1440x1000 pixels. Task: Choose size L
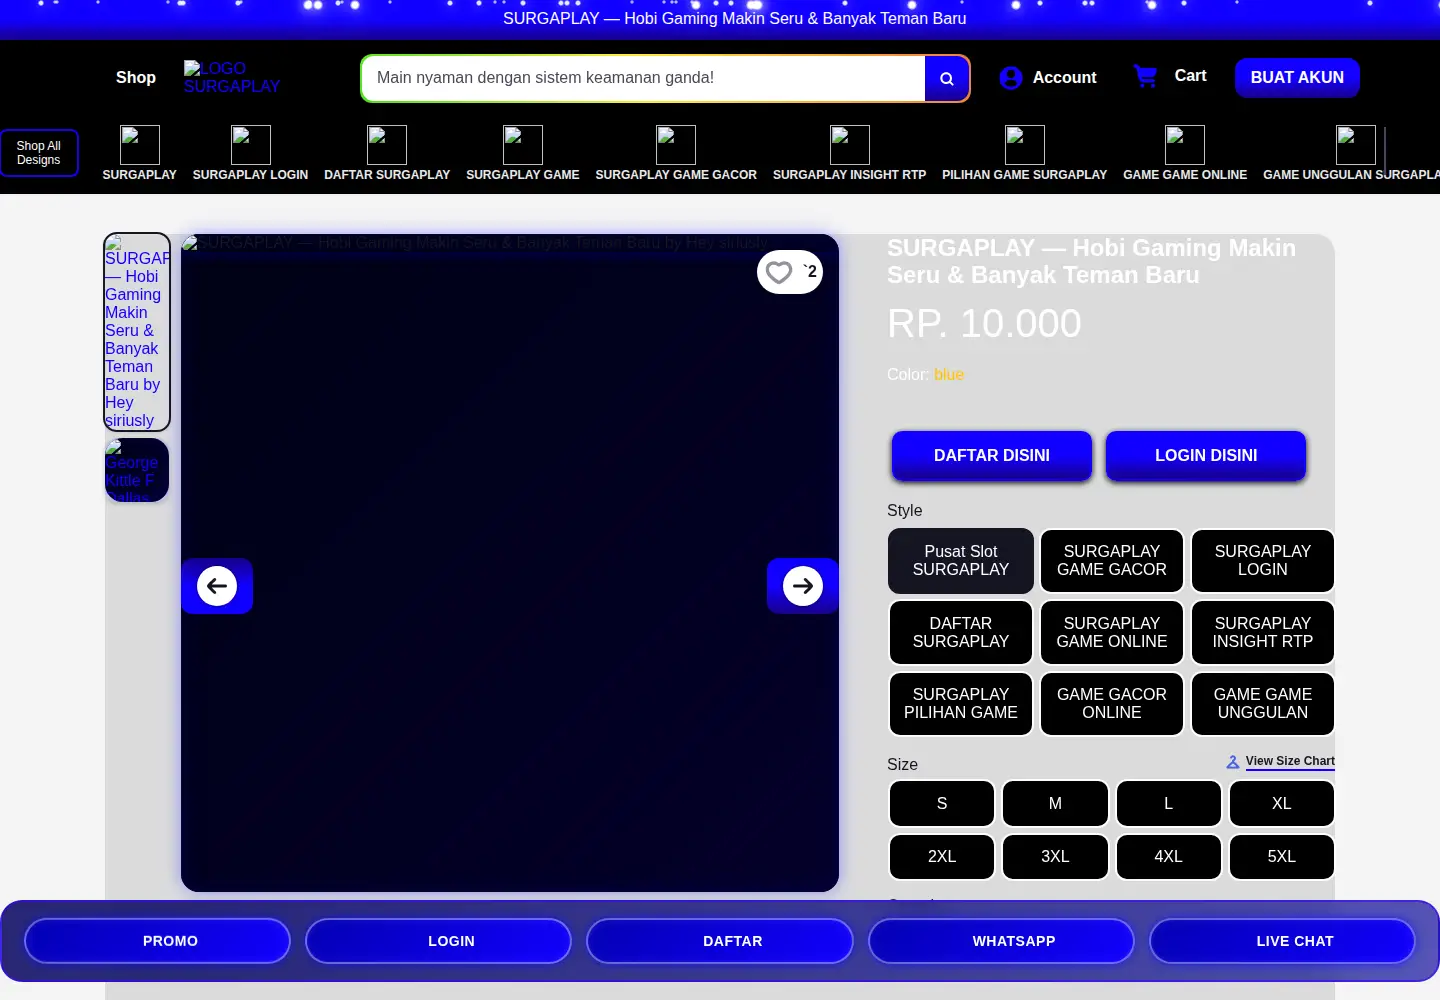pos(1169,804)
